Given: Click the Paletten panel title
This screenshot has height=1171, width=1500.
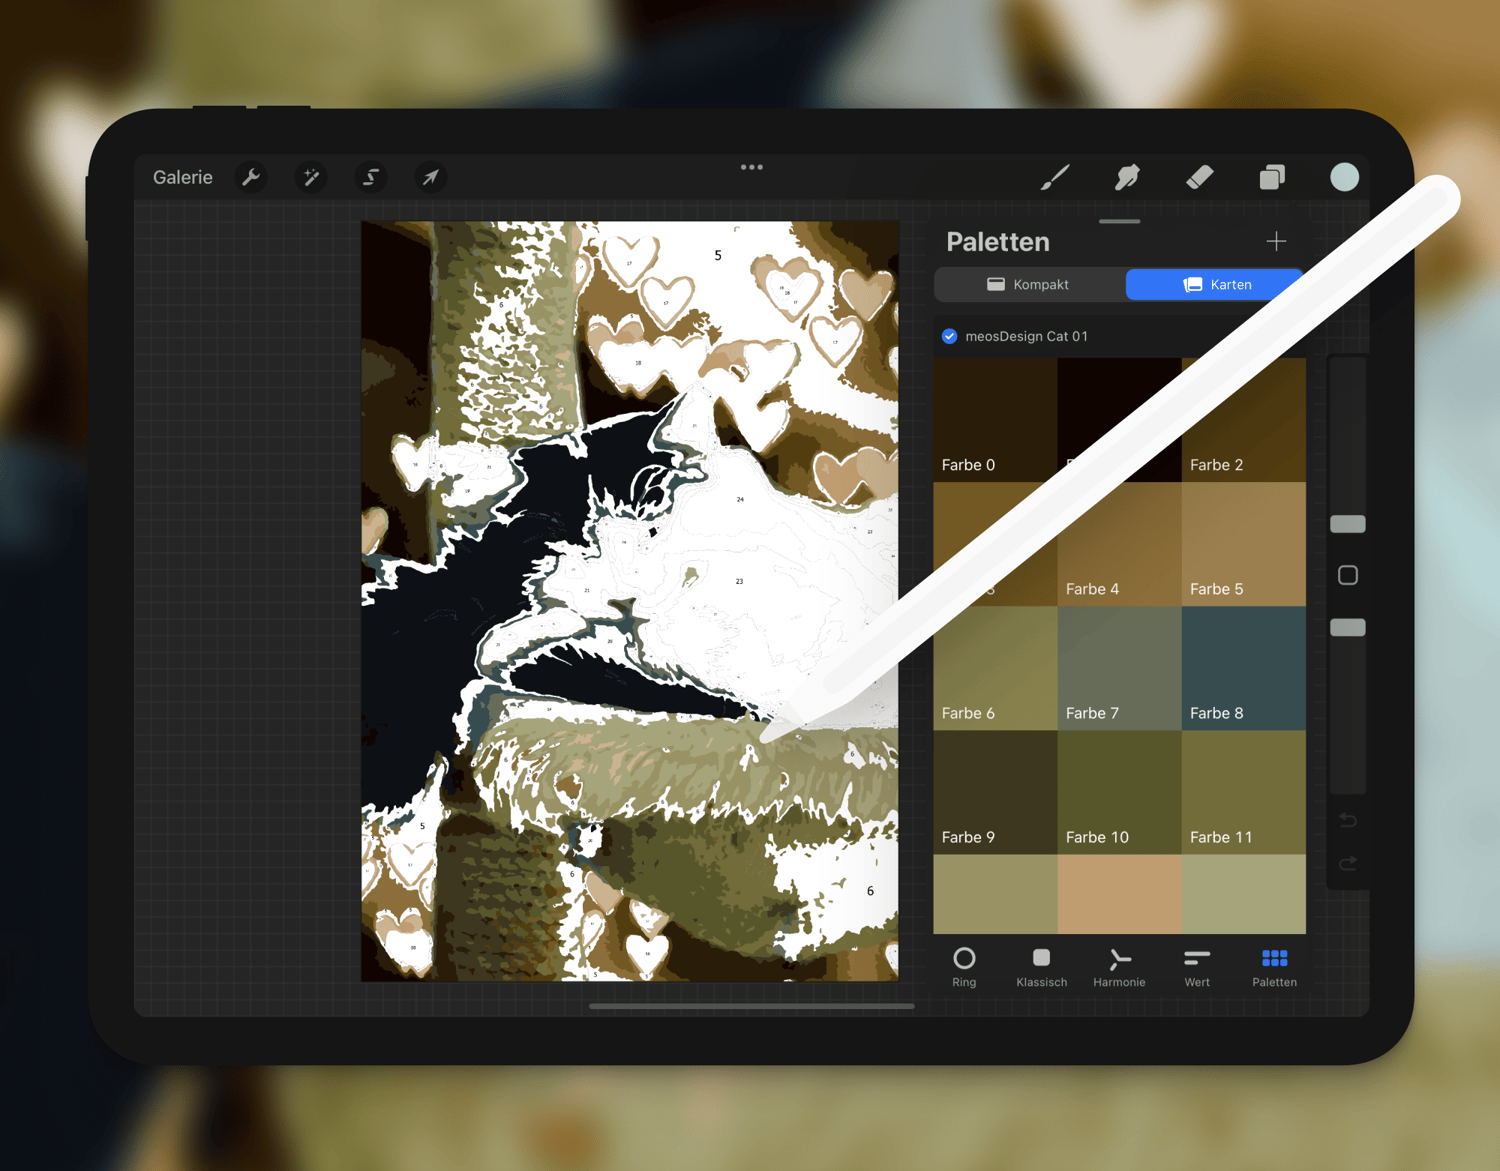Looking at the screenshot, I should tap(998, 242).
